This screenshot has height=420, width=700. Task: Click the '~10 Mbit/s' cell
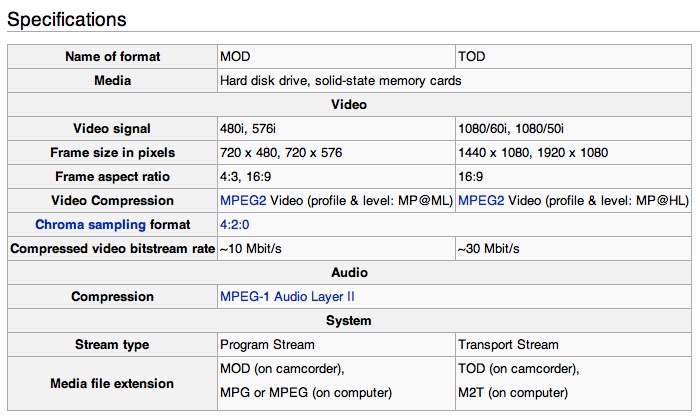tap(336, 249)
